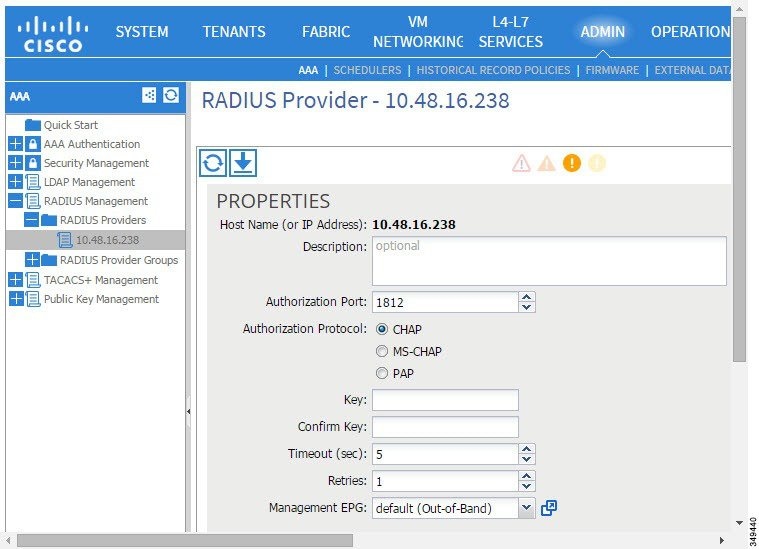The image size is (759, 549).
Task: Decrease the Timeout seconds value
Action: point(527,459)
